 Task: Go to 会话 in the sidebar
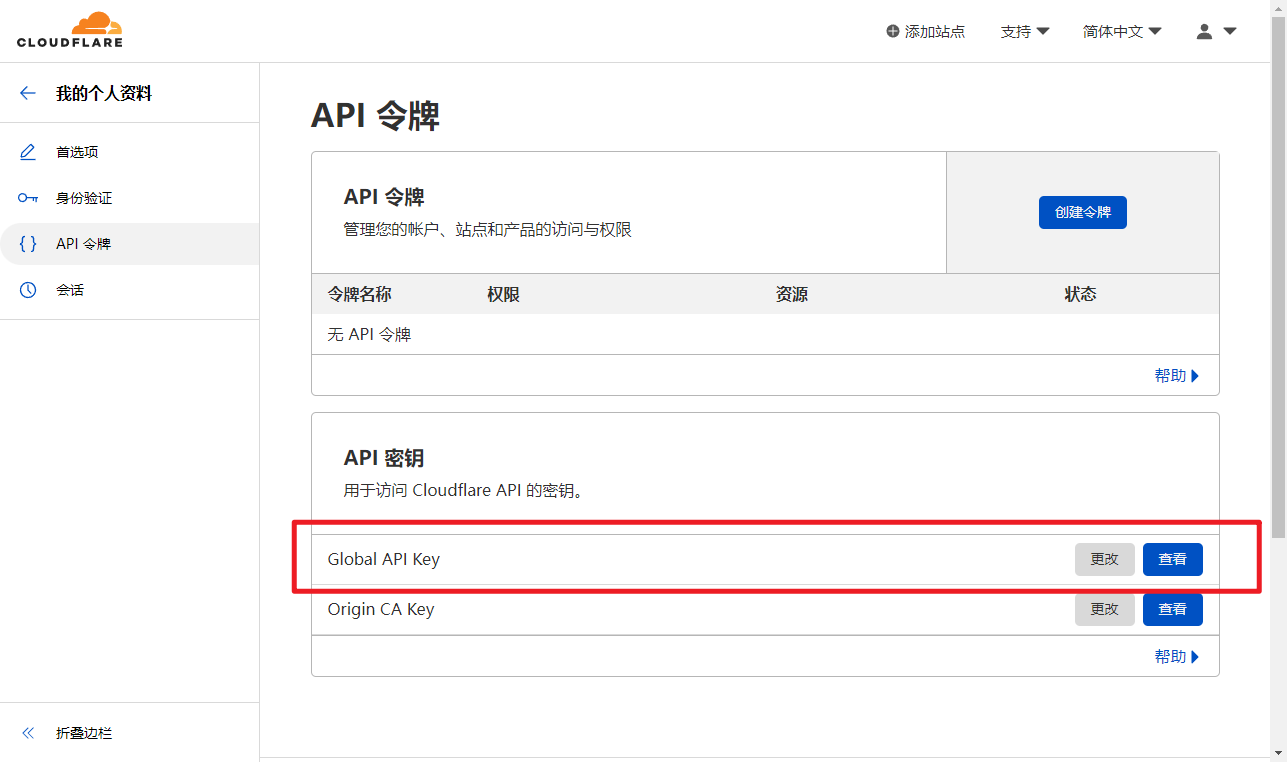coord(70,290)
